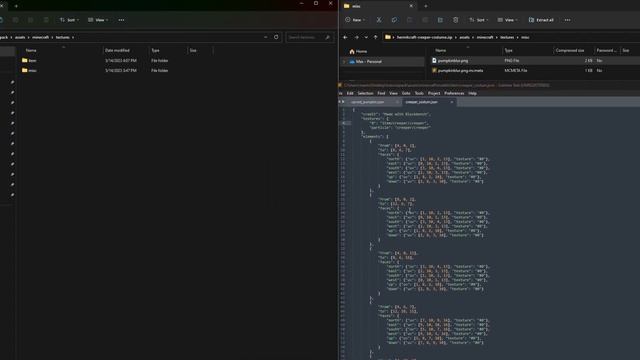Close the misc Explorer tab

[x=411, y=6]
